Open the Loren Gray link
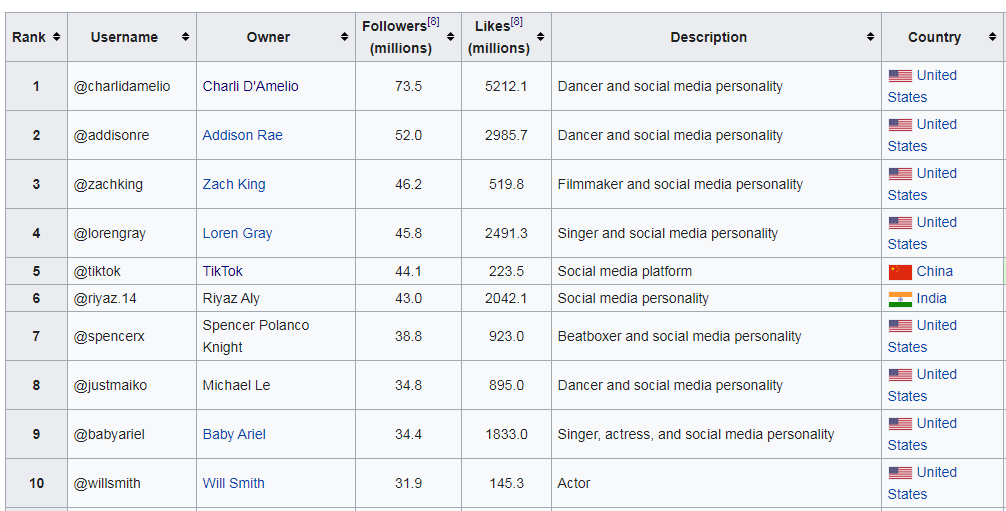1006x511 pixels. point(237,233)
